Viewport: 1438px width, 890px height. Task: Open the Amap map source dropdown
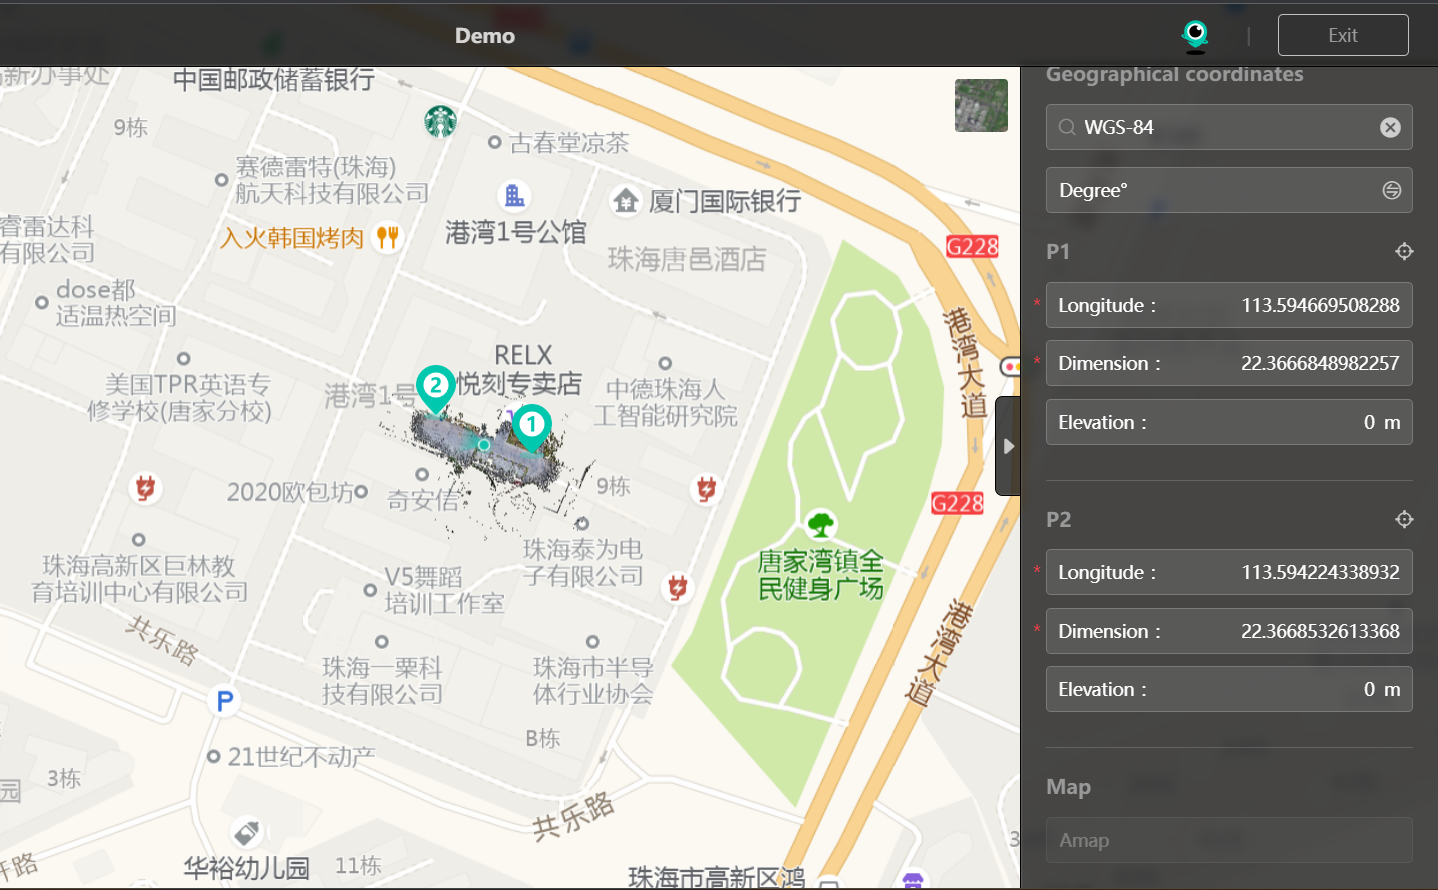click(x=1229, y=840)
